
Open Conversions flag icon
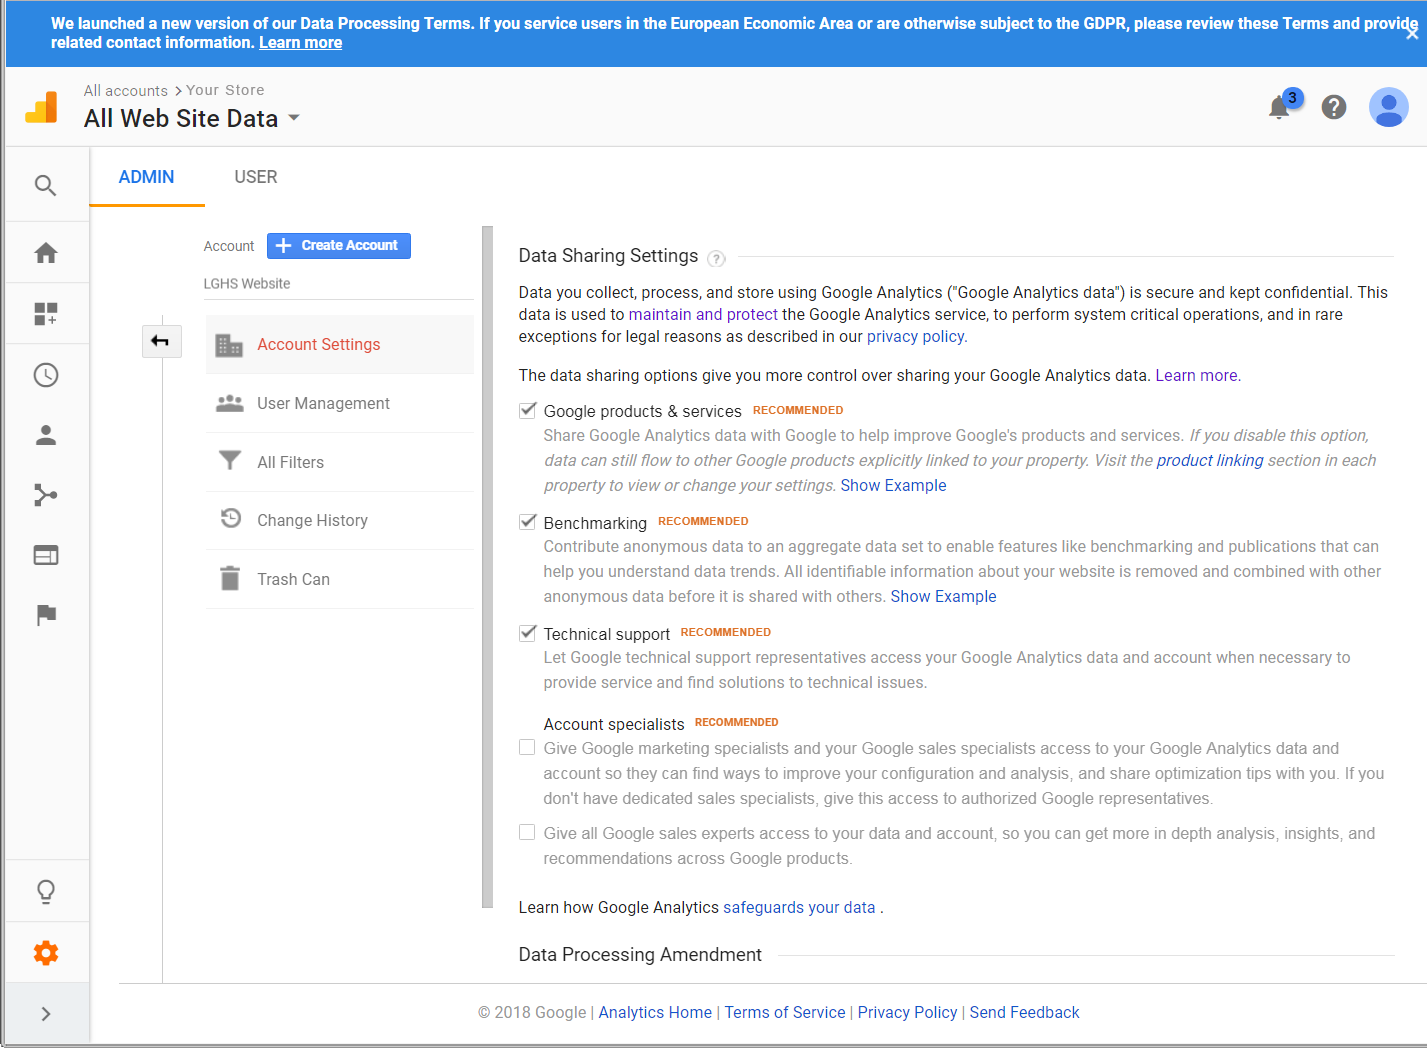pos(45,615)
